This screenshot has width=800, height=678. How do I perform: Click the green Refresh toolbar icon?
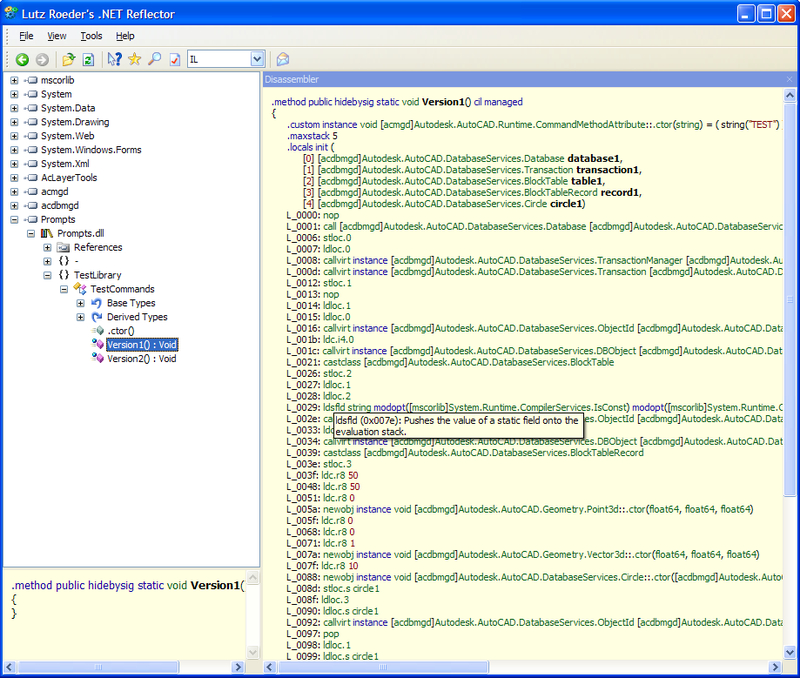tap(87, 60)
